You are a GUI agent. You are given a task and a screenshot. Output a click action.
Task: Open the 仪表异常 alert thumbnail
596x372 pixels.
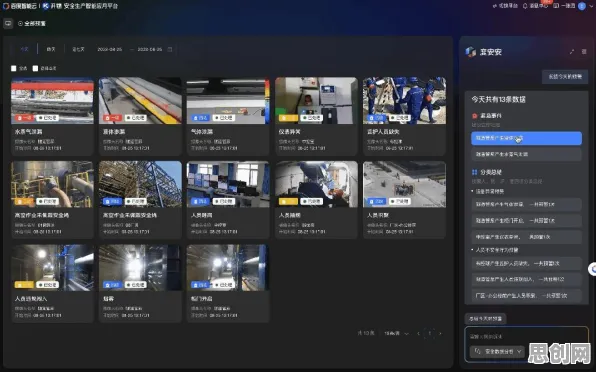point(316,101)
